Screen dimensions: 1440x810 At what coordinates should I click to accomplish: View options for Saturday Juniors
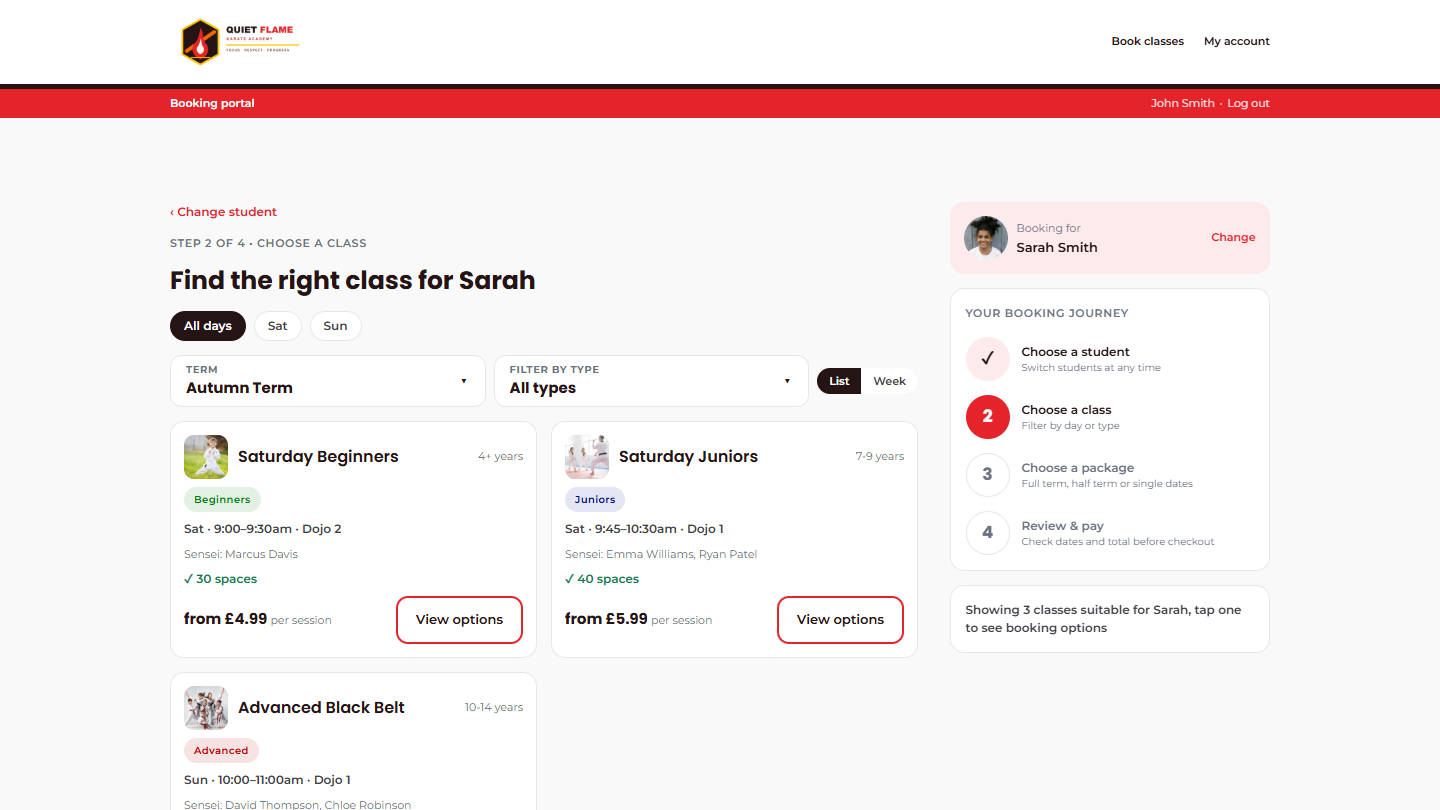coord(841,620)
